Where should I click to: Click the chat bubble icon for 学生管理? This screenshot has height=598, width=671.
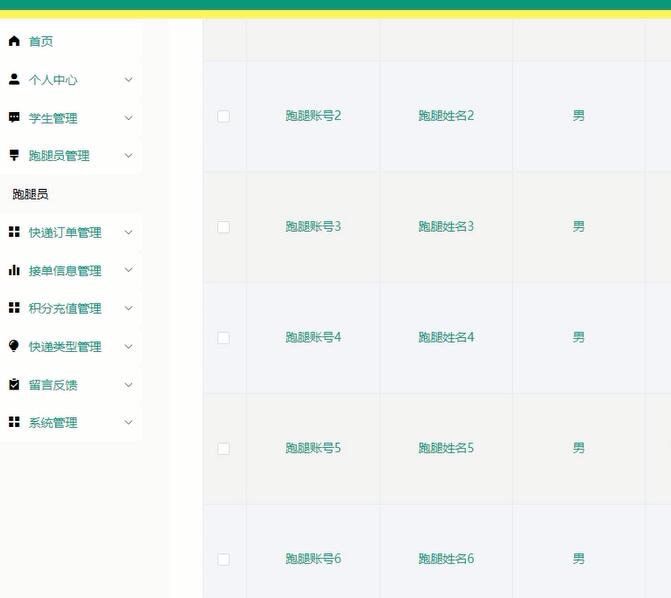[14, 117]
